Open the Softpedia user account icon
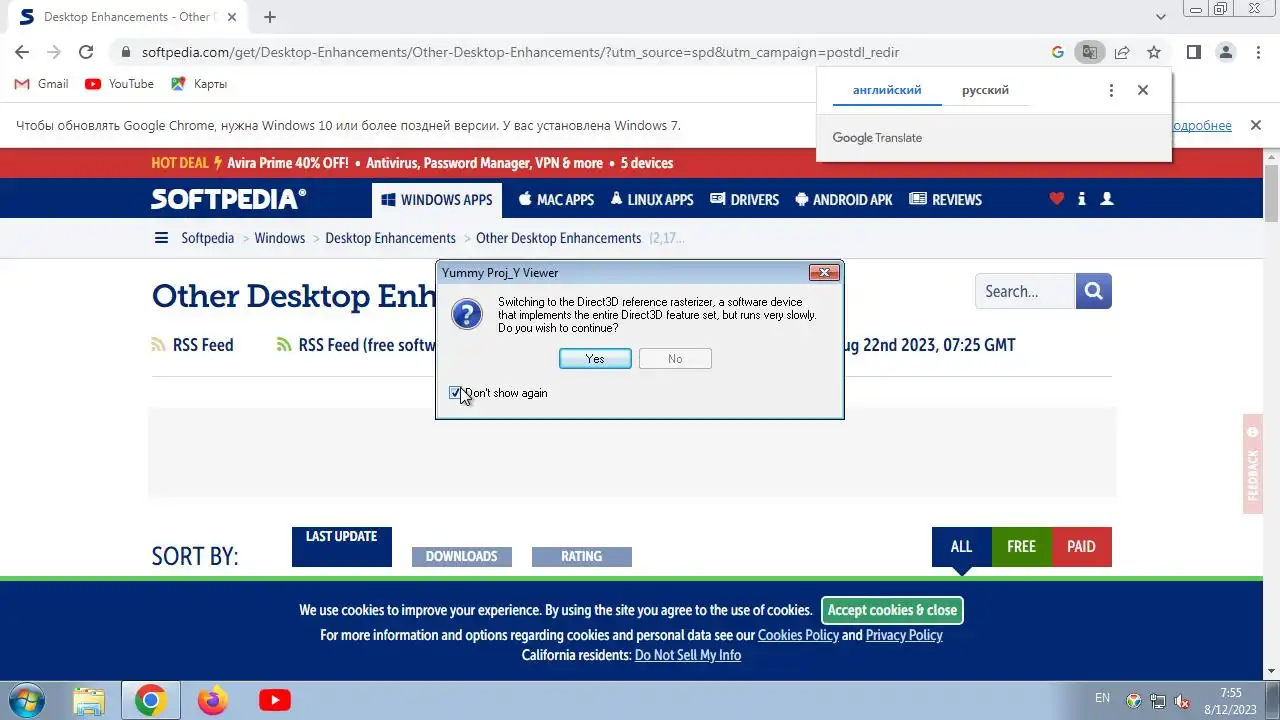 click(1107, 199)
